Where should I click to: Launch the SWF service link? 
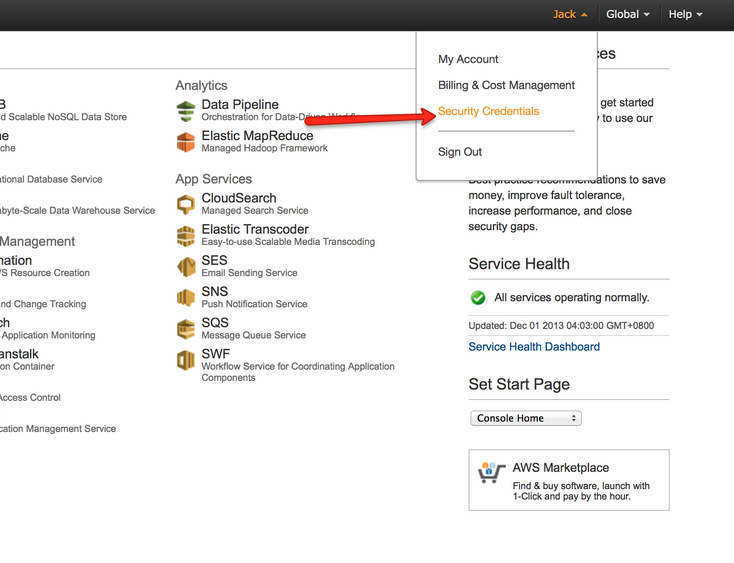coord(216,354)
